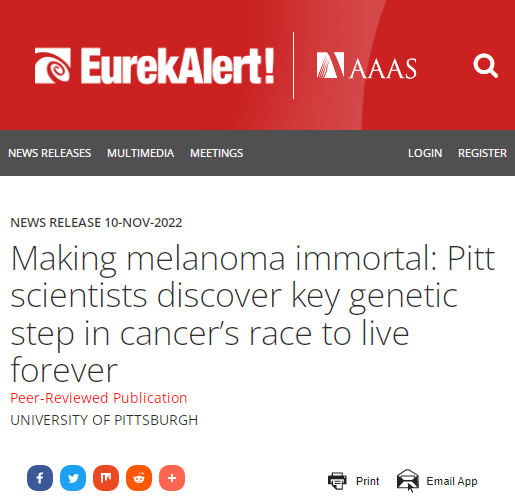Image resolution: width=515 pixels, height=500 pixels.
Task: Open the search magnifying glass icon
Action: 485,66
